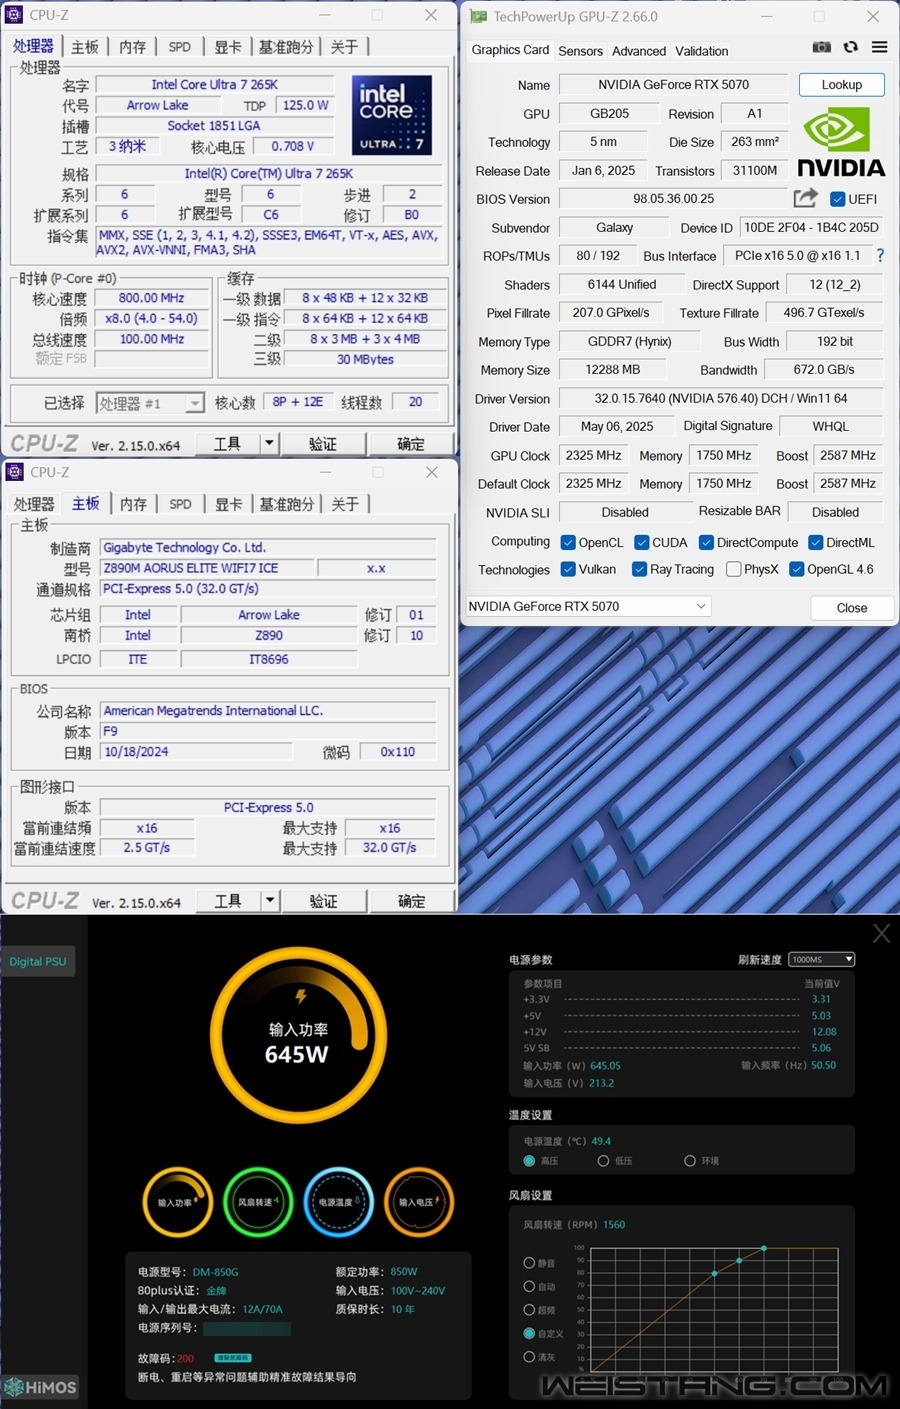Close the Digital PSU panel with the X icon
This screenshot has width=900, height=1409.
point(881,933)
